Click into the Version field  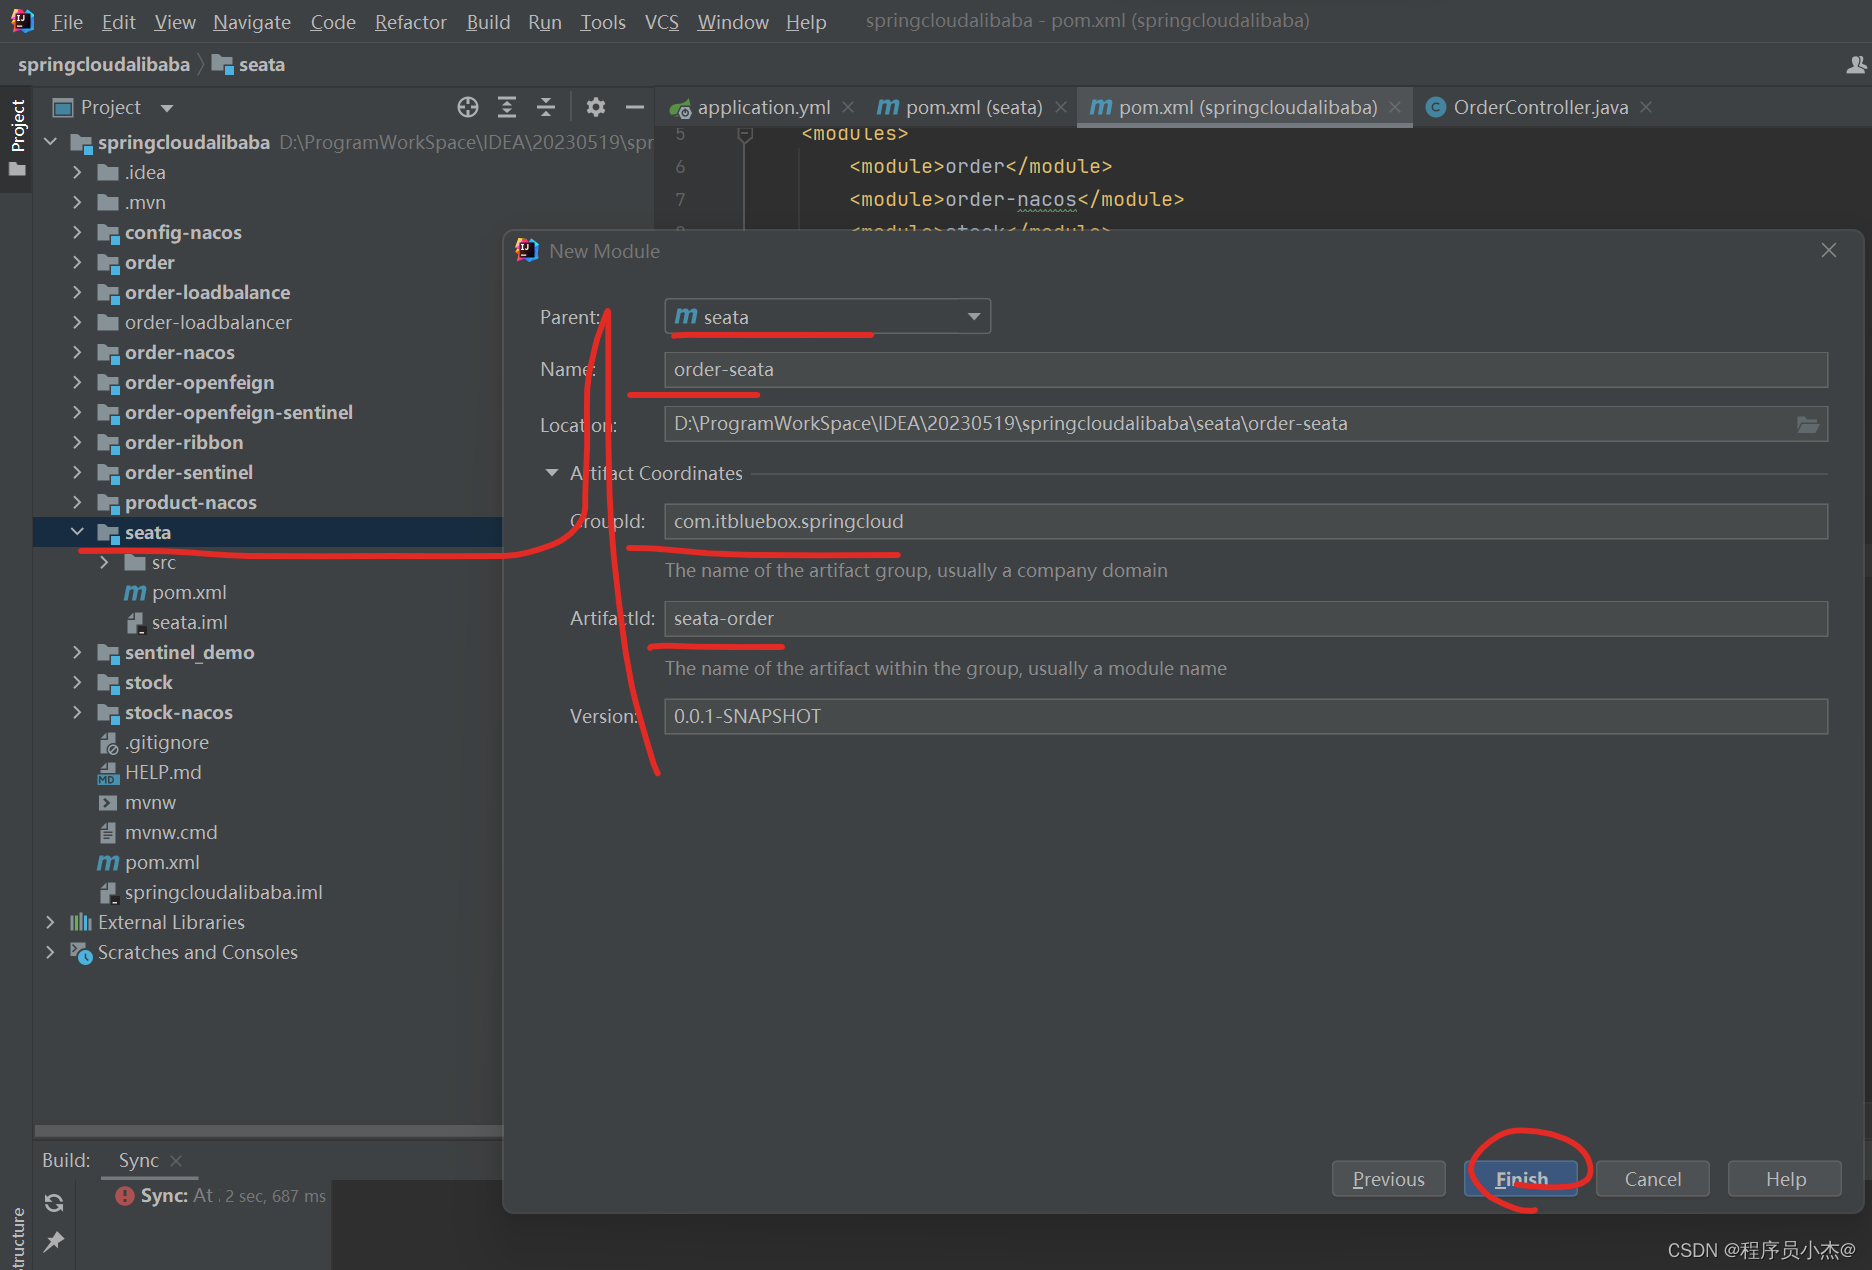click(x=1246, y=717)
